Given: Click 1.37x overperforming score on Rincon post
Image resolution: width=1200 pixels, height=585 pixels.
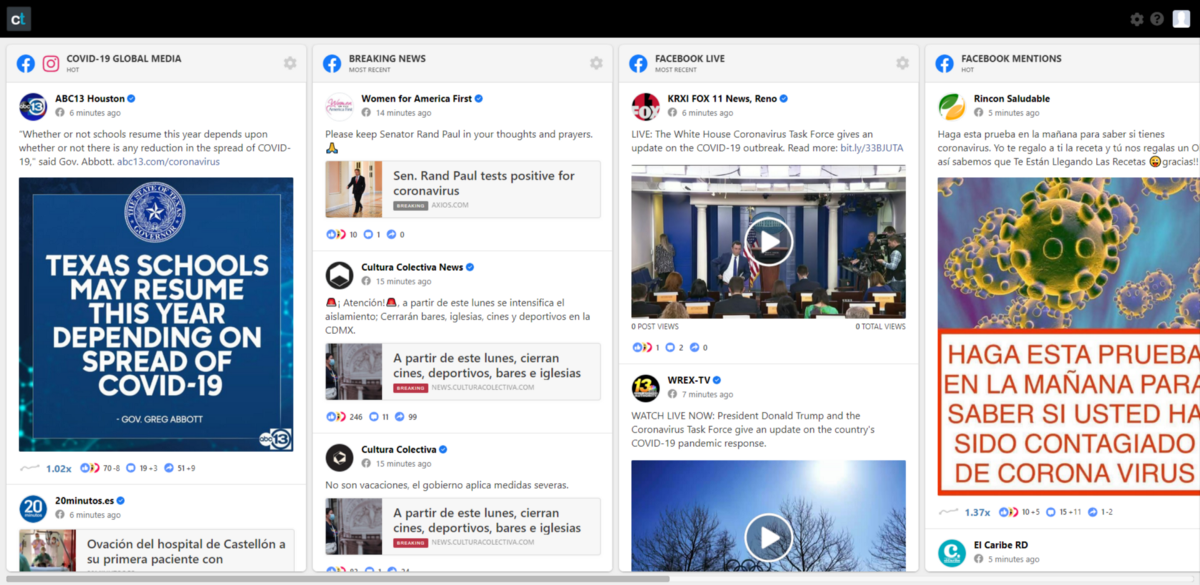Looking at the screenshot, I should coord(977,513).
